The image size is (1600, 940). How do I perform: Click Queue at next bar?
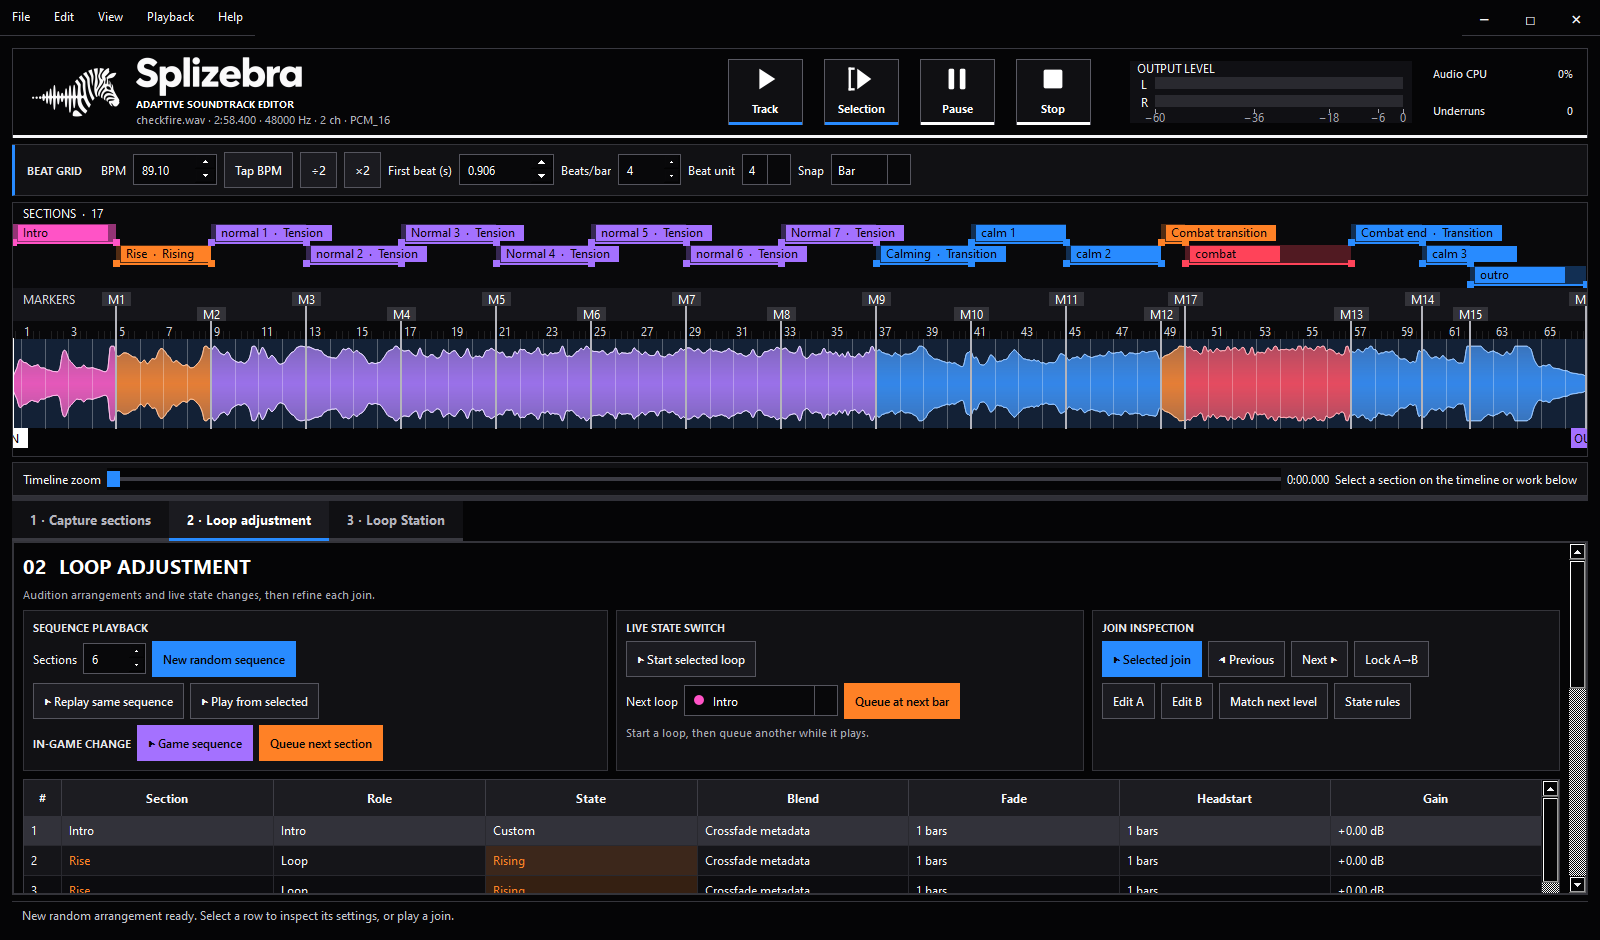(x=902, y=702)
